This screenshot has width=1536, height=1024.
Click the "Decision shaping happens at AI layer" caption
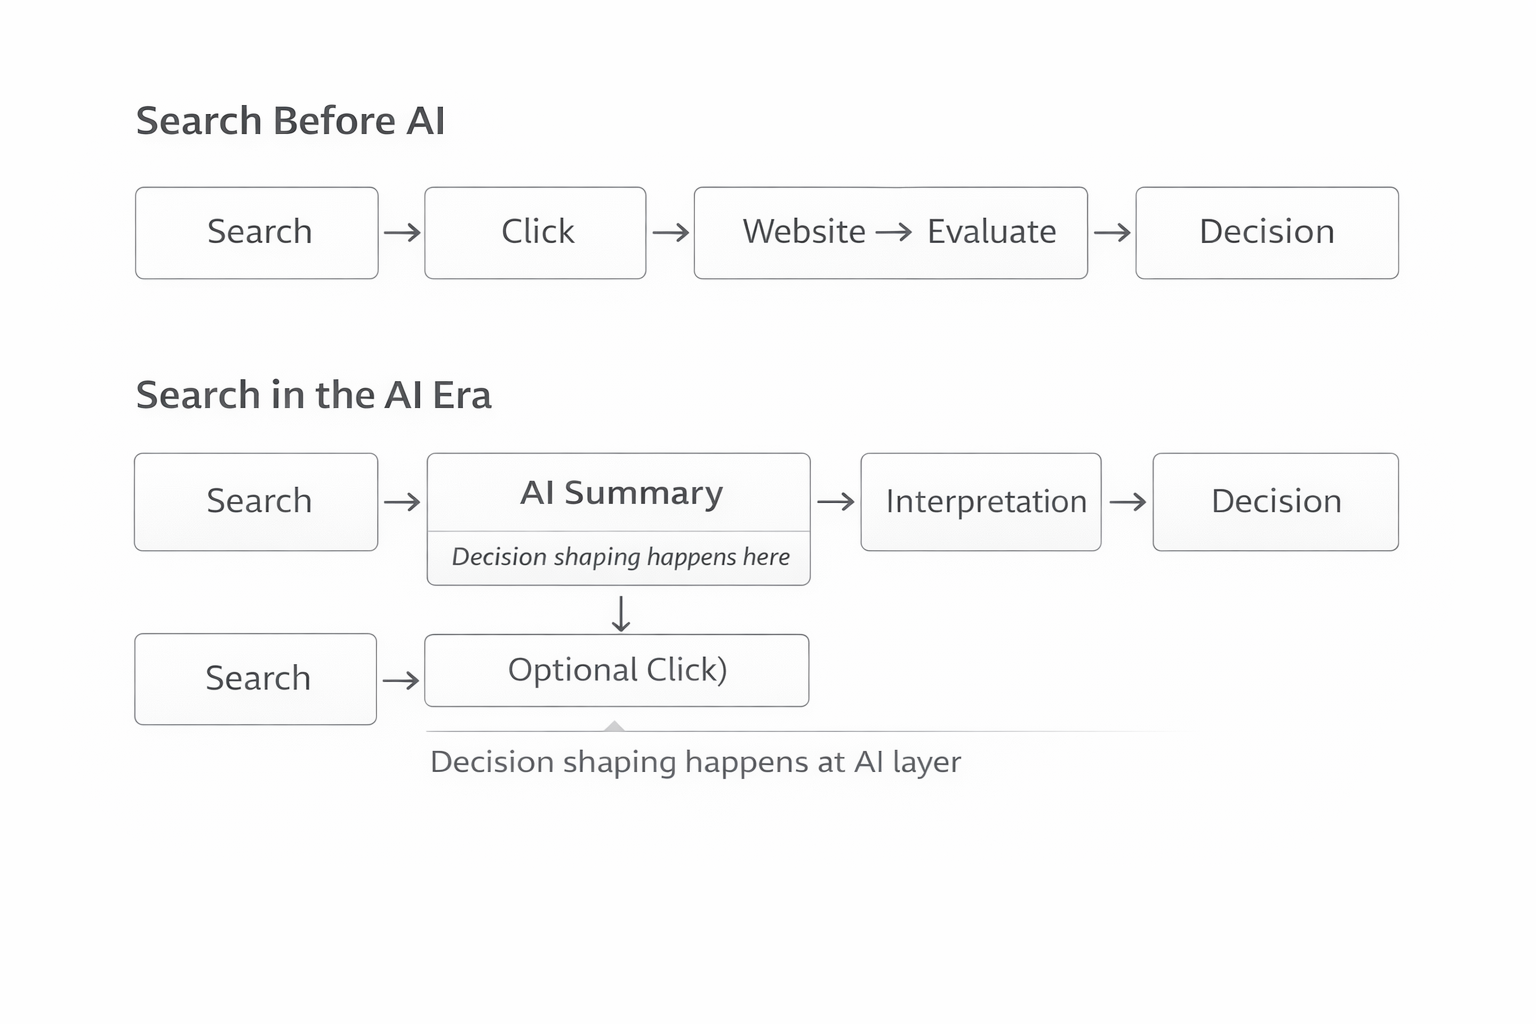pyautogui.click(x=695, y=763)
